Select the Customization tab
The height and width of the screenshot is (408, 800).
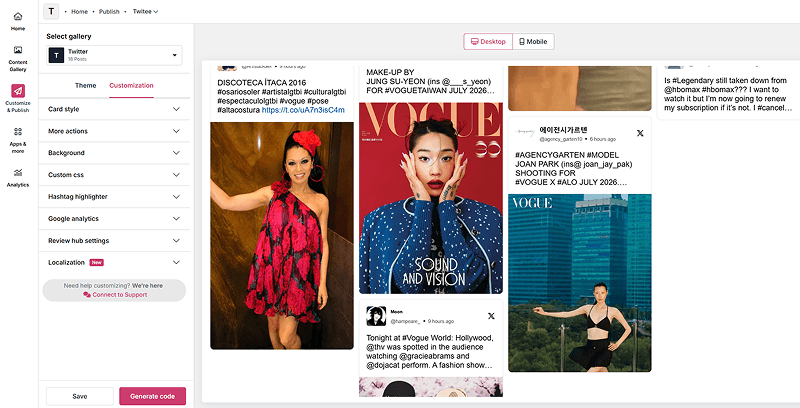click(x=131, y=86)
